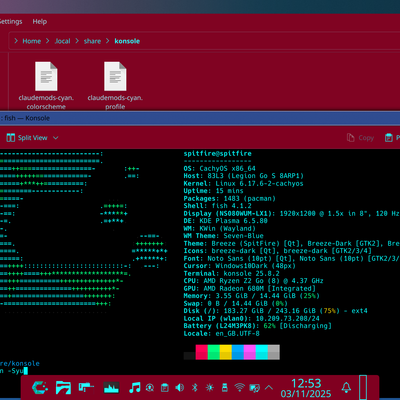Click the 'Uptime: 15 mins' line

coord(213,191)
